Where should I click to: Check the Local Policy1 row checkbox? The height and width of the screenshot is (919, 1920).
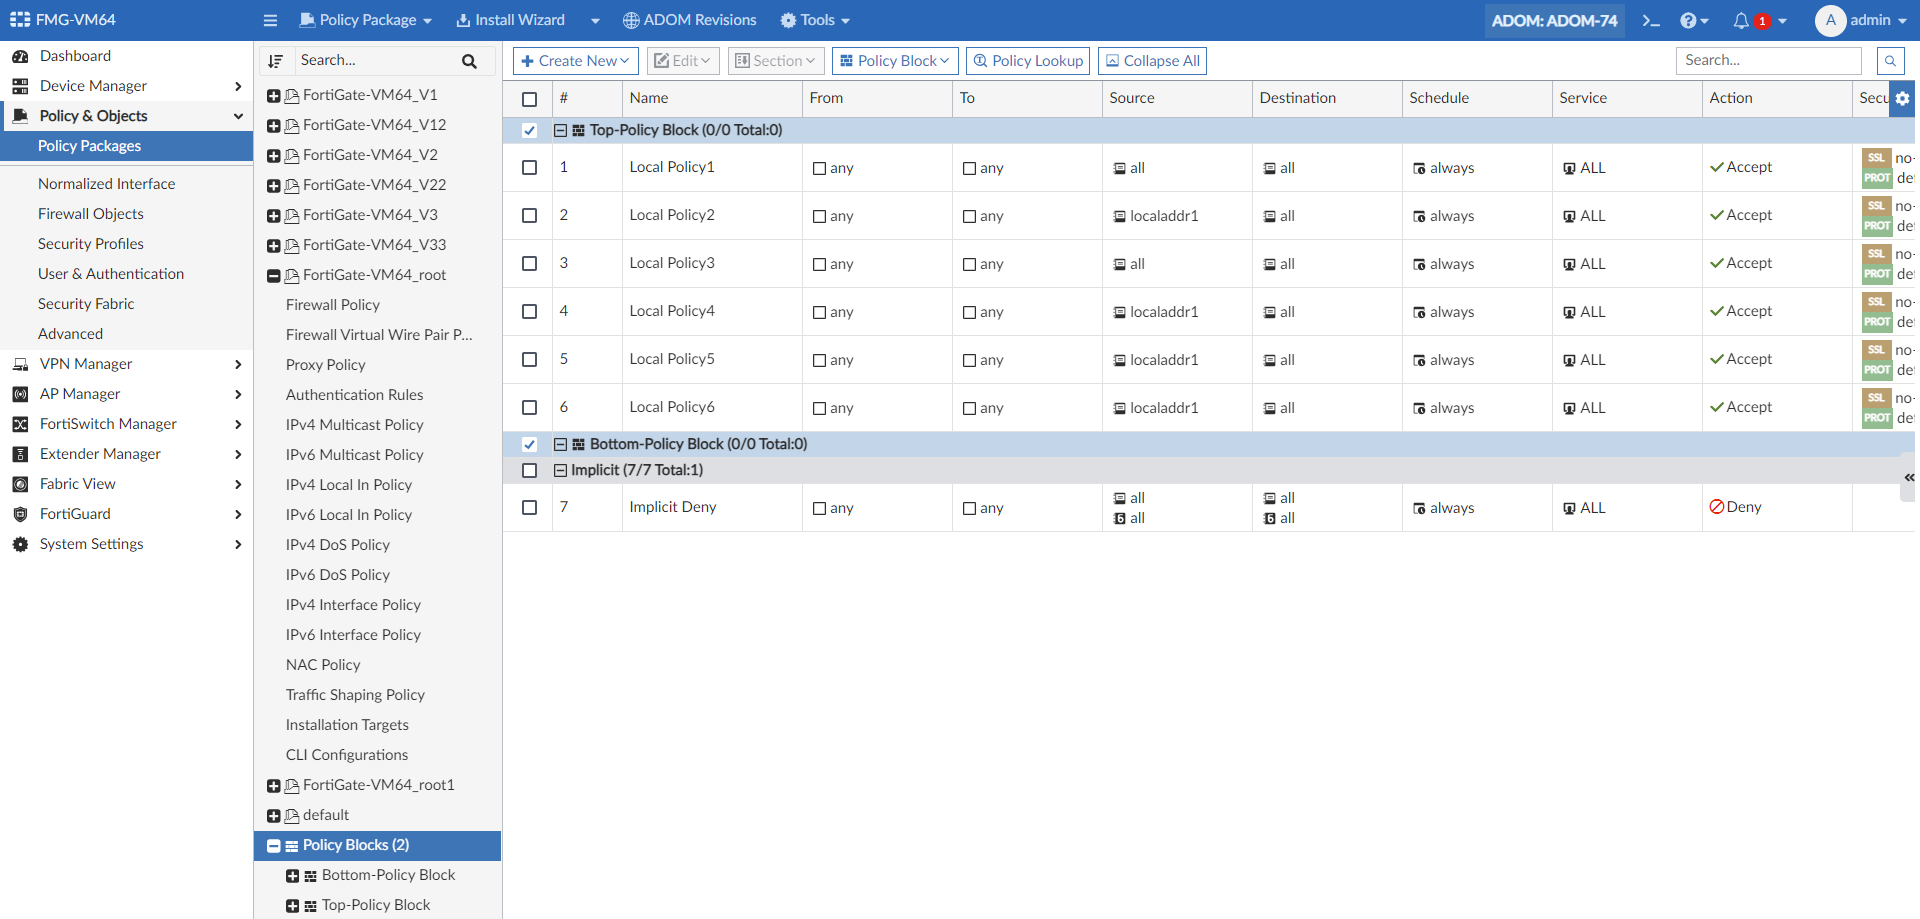point(530,168)
